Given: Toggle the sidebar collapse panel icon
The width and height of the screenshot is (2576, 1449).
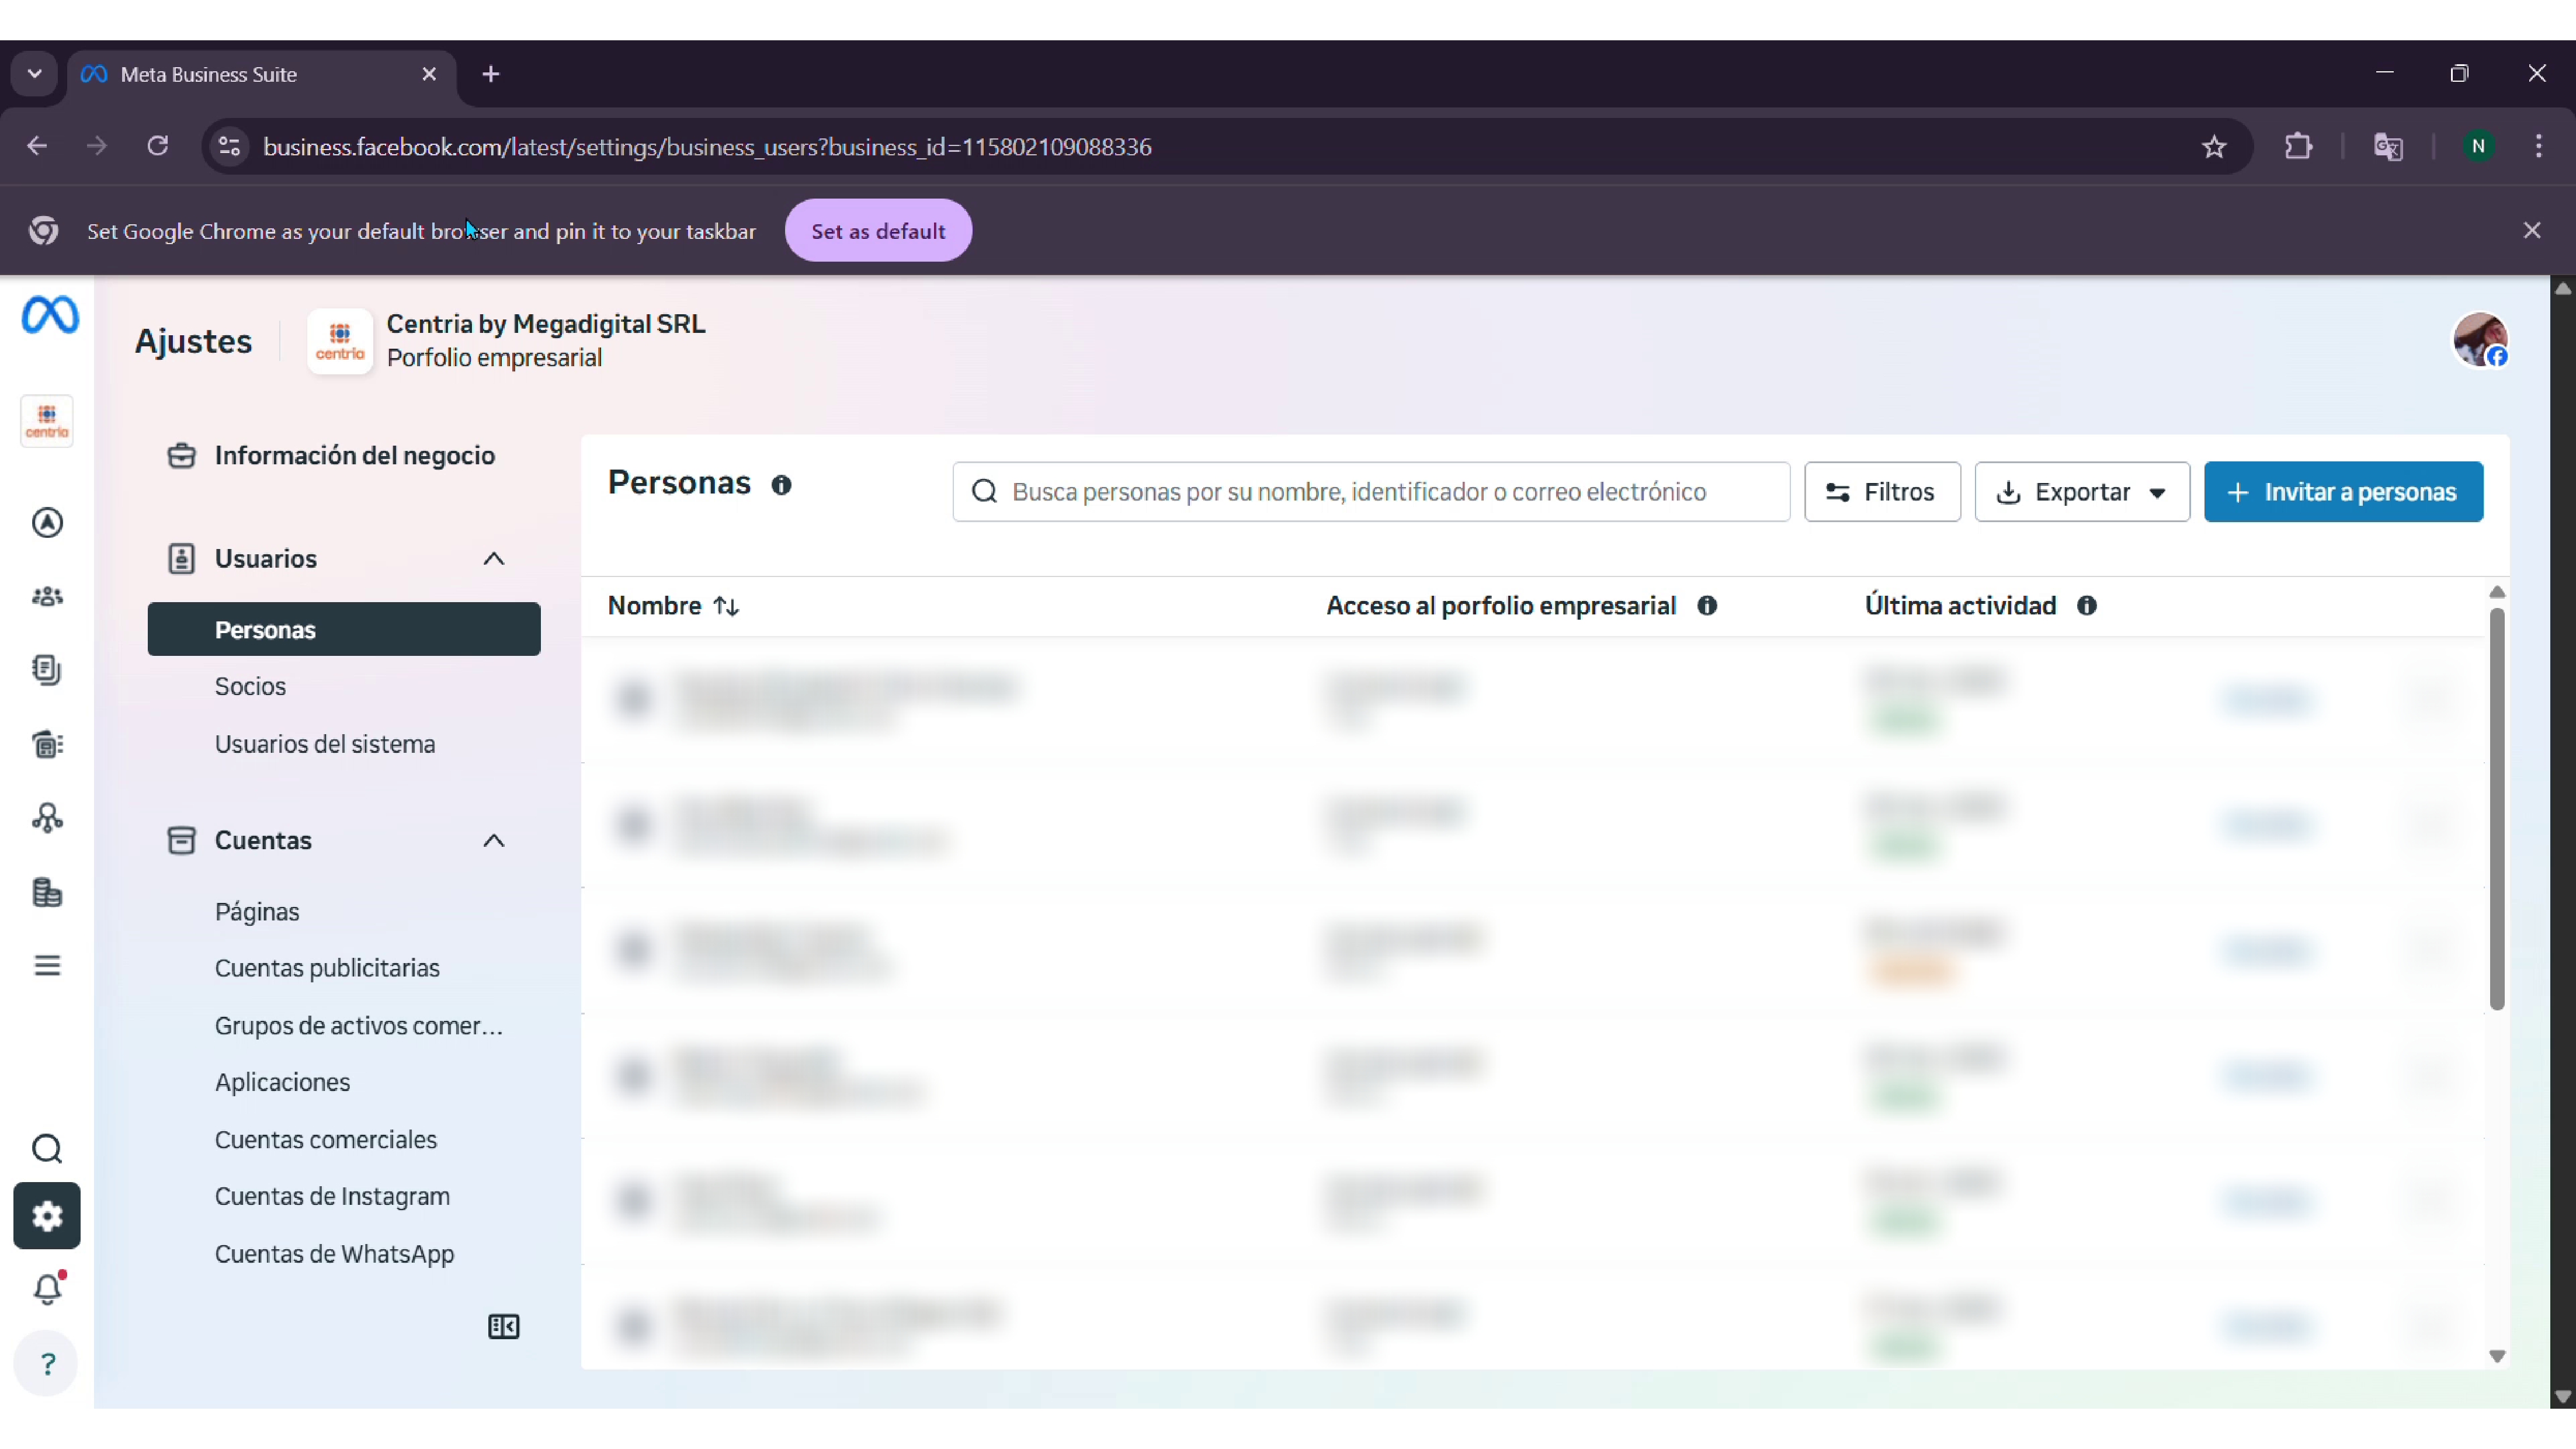Looking at the screenshot, I should coord(503,1327).
